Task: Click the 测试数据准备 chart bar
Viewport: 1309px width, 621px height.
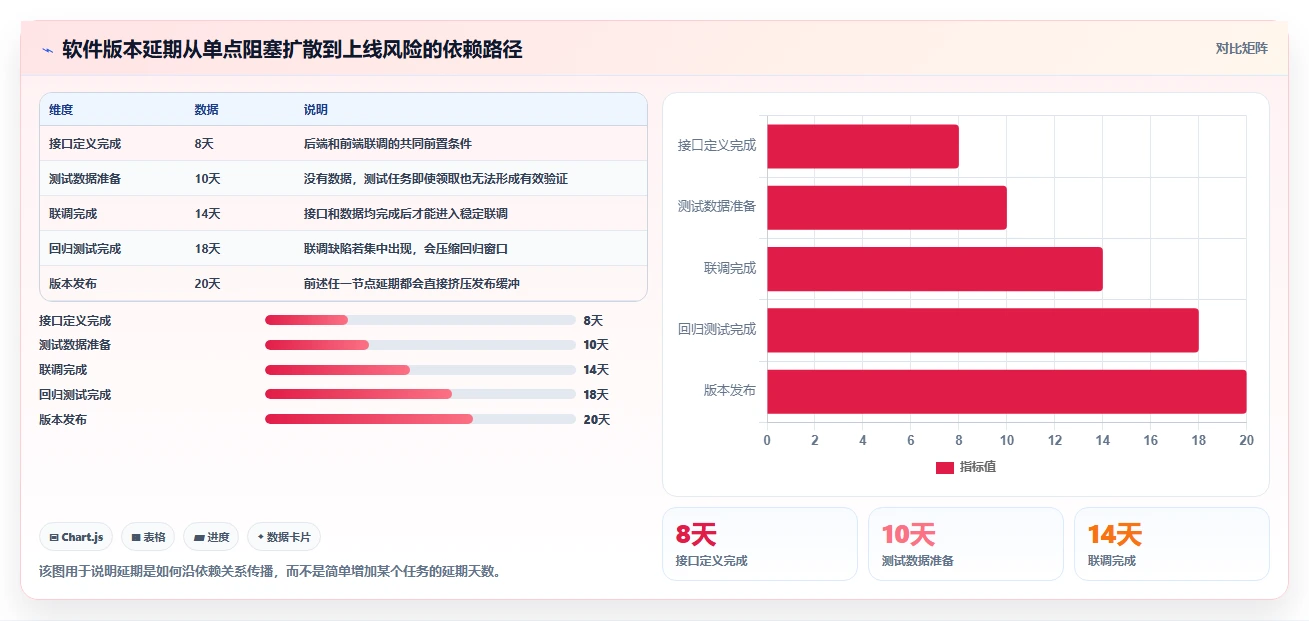Action: coord(887,207)
